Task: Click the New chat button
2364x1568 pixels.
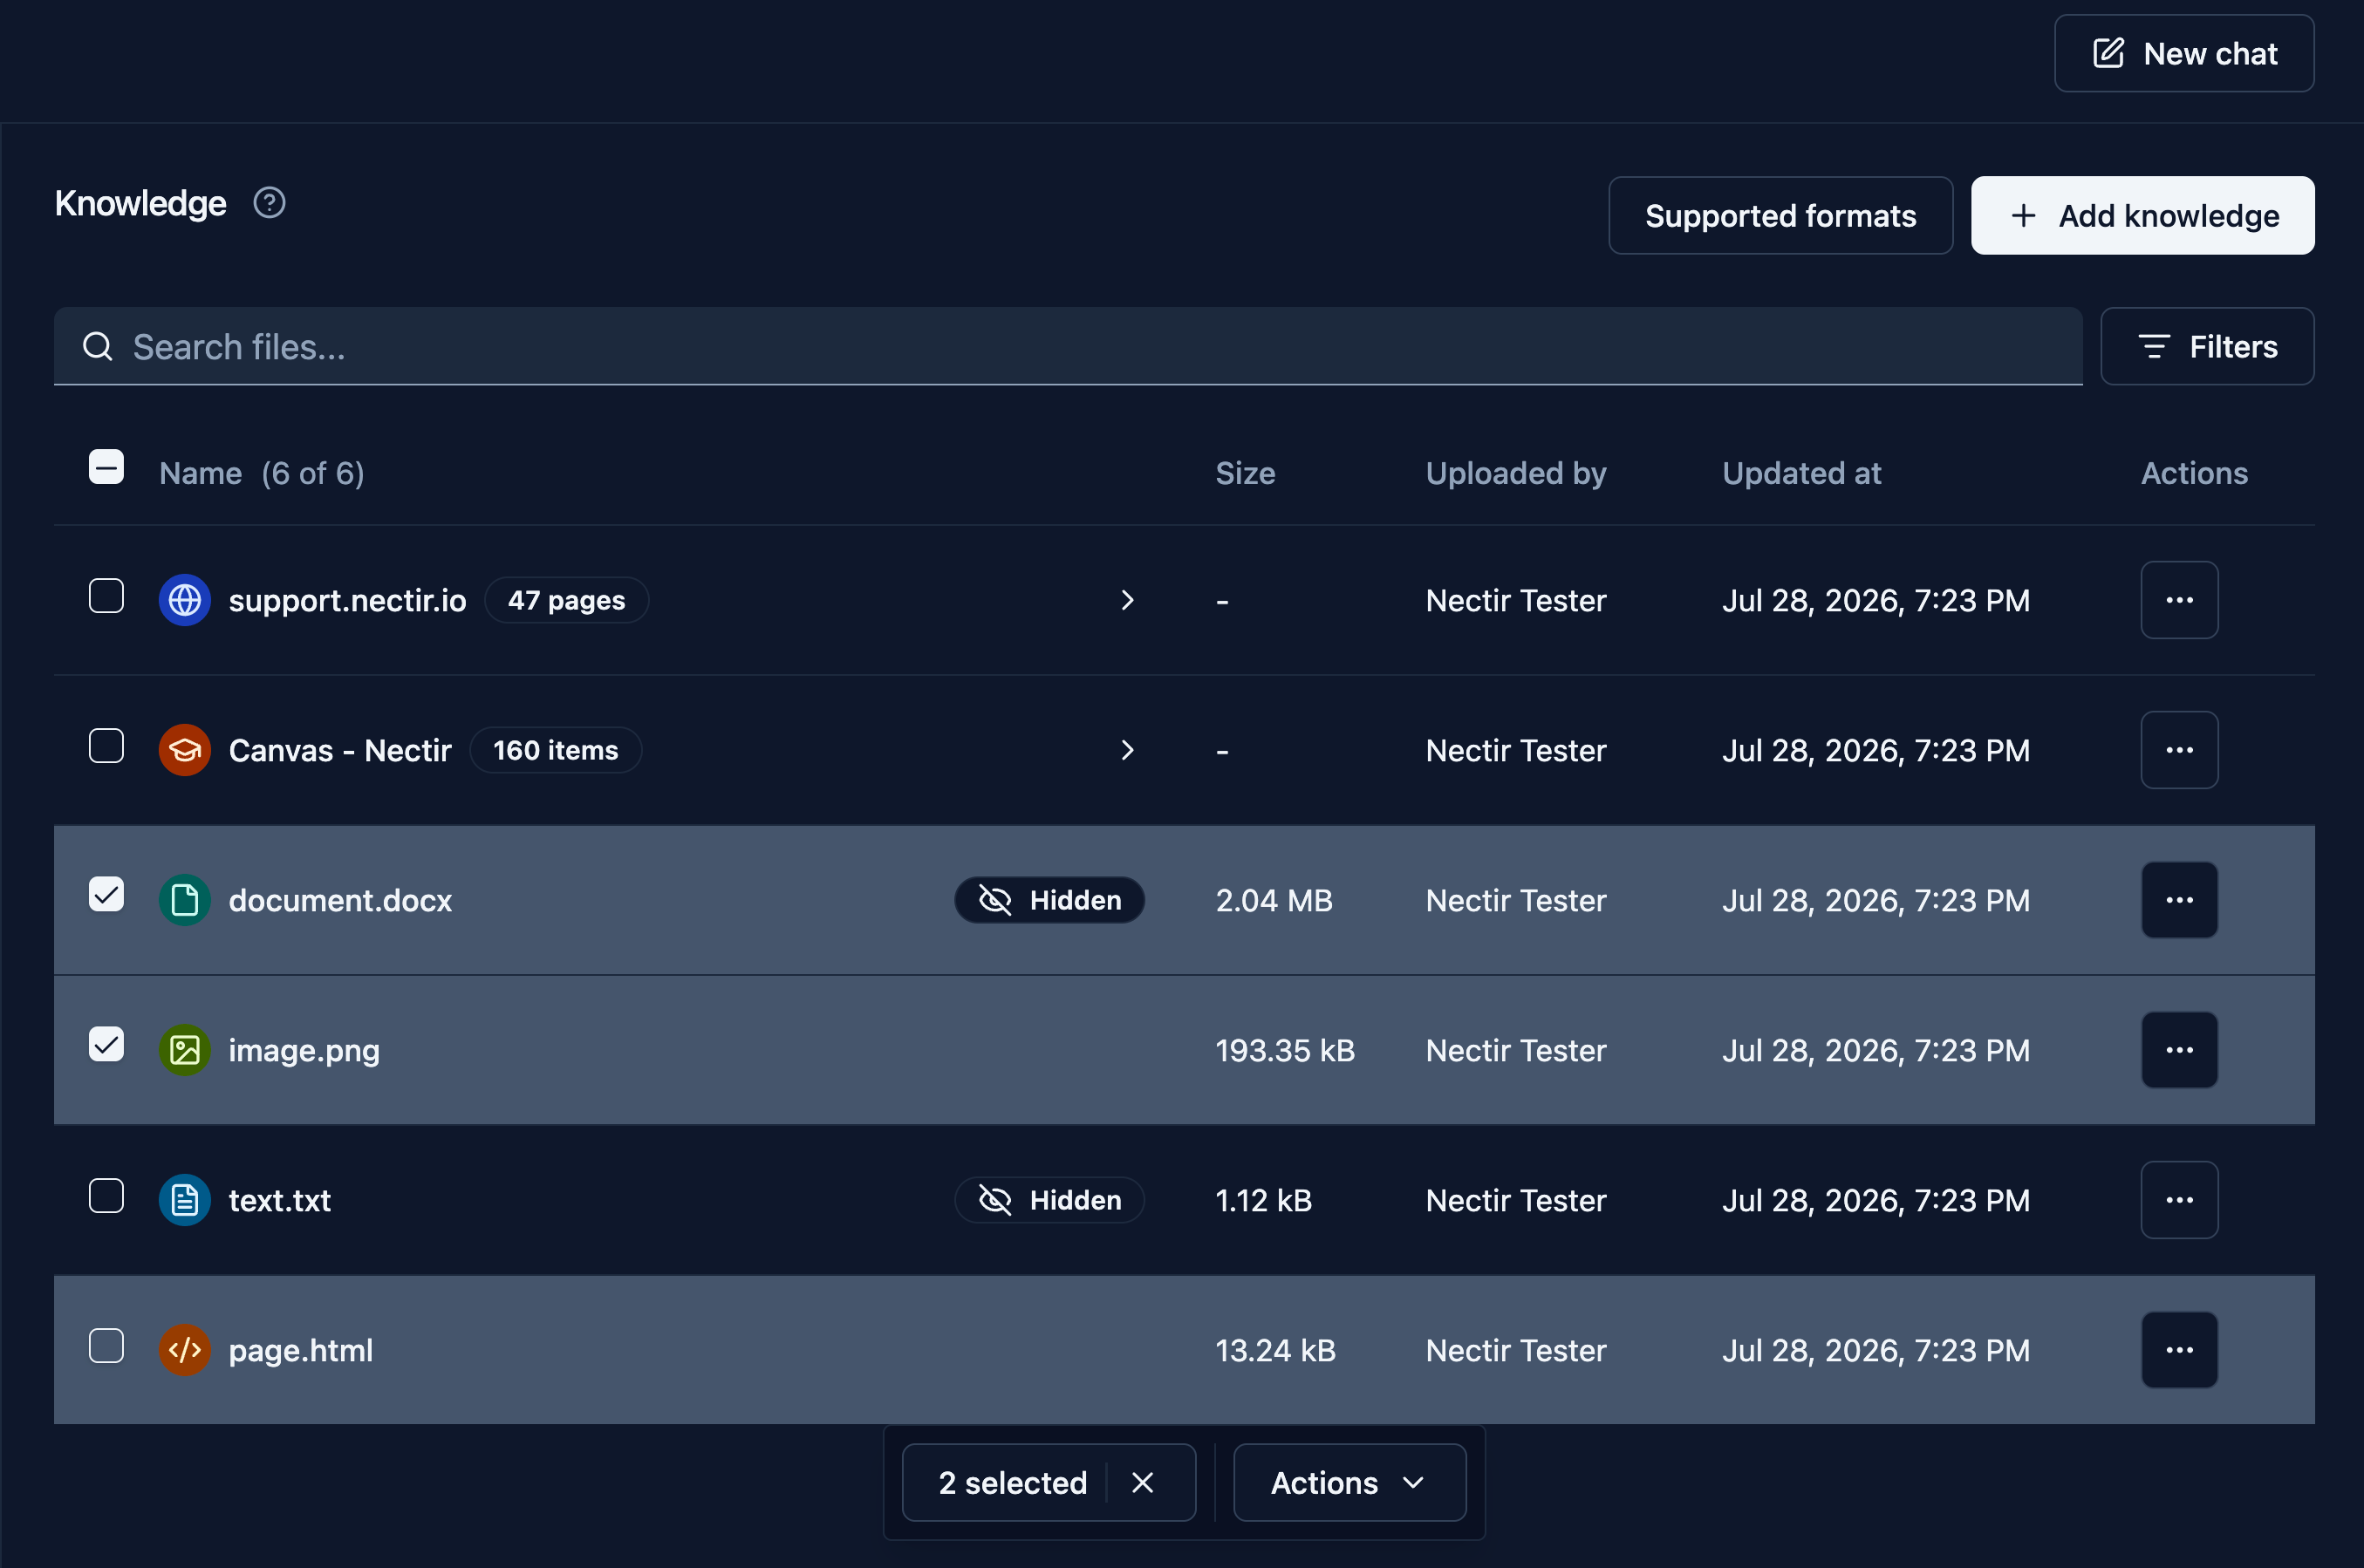Action: (x=2184, y=54)
